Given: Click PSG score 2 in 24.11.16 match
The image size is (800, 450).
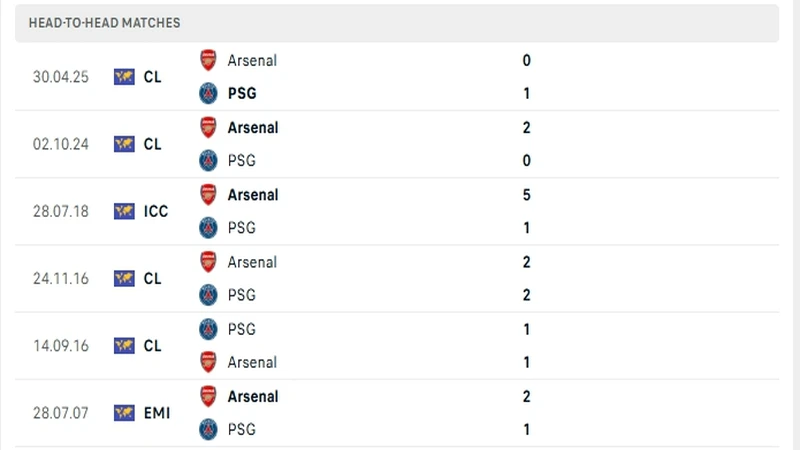Looking at the screenshot, I should point(527,295).
